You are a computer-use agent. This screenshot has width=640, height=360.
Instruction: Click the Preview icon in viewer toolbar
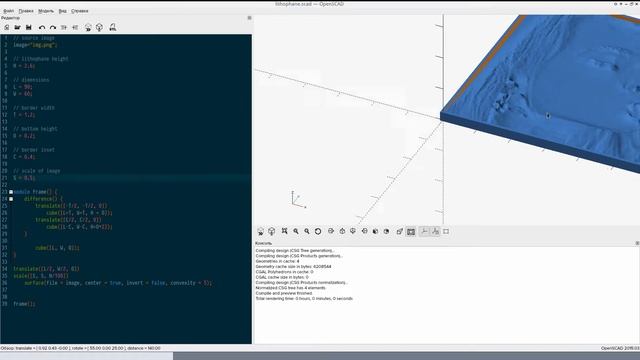pos(260,231)
